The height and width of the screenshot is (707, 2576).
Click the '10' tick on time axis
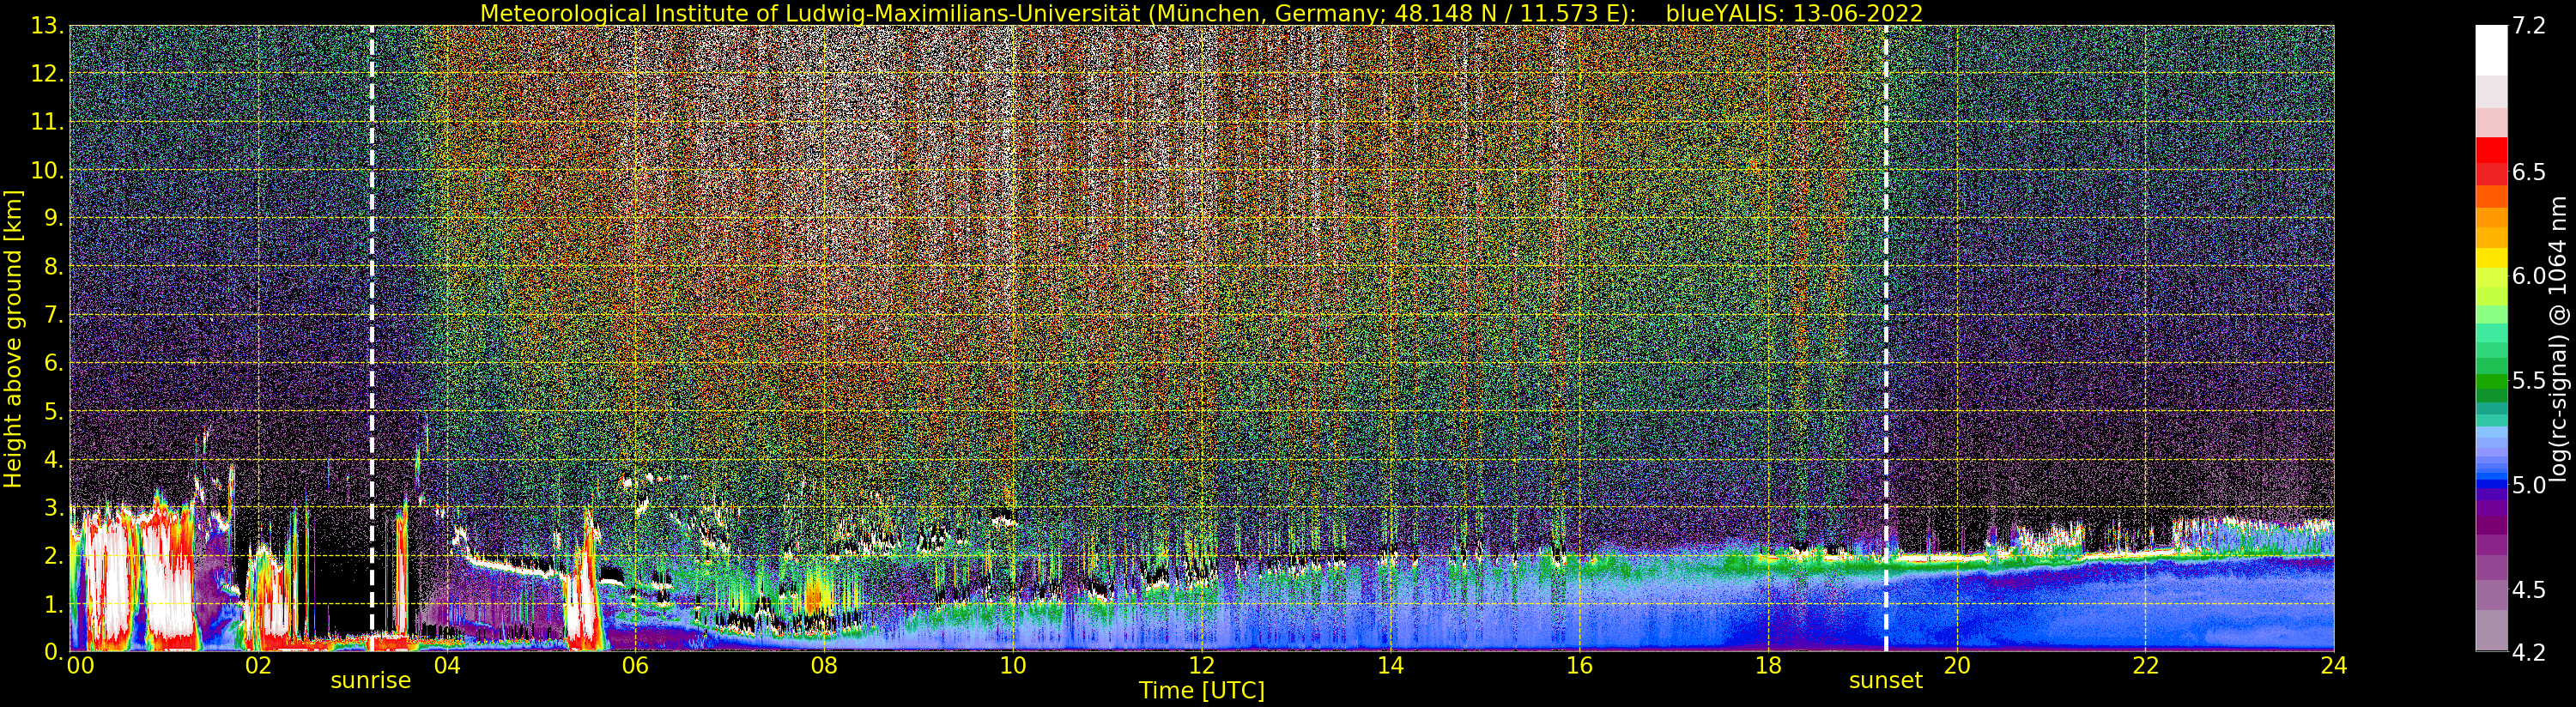click(1013, 665)
